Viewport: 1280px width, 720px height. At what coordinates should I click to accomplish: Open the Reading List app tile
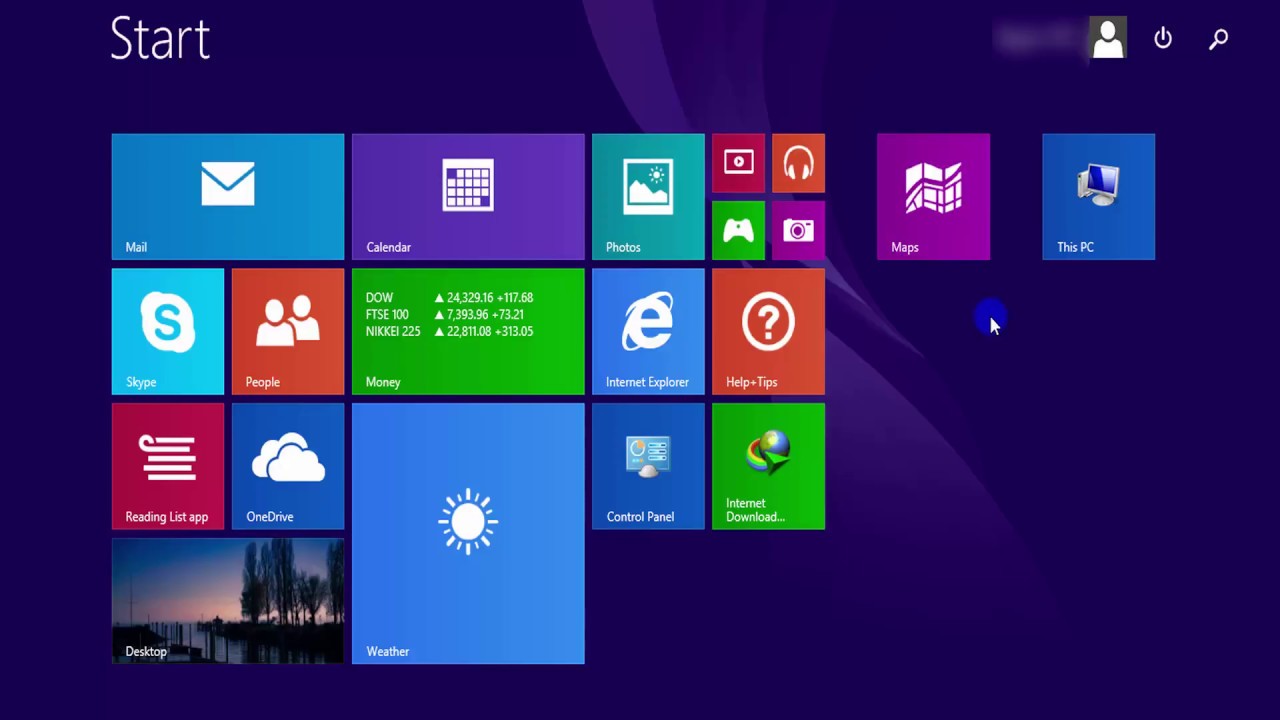click(x=168, y=466)
